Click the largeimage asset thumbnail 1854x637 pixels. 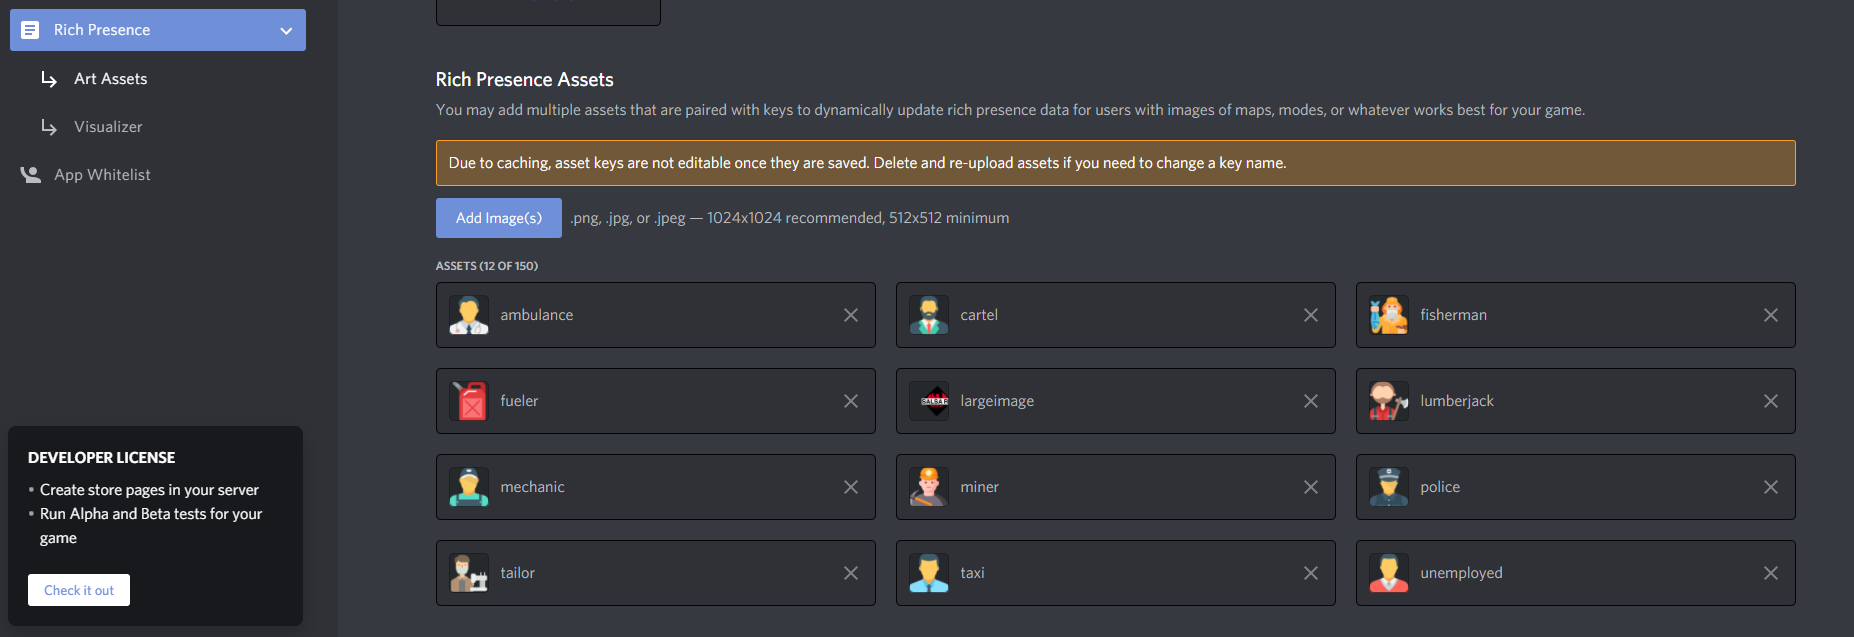(x=929, y=401)
